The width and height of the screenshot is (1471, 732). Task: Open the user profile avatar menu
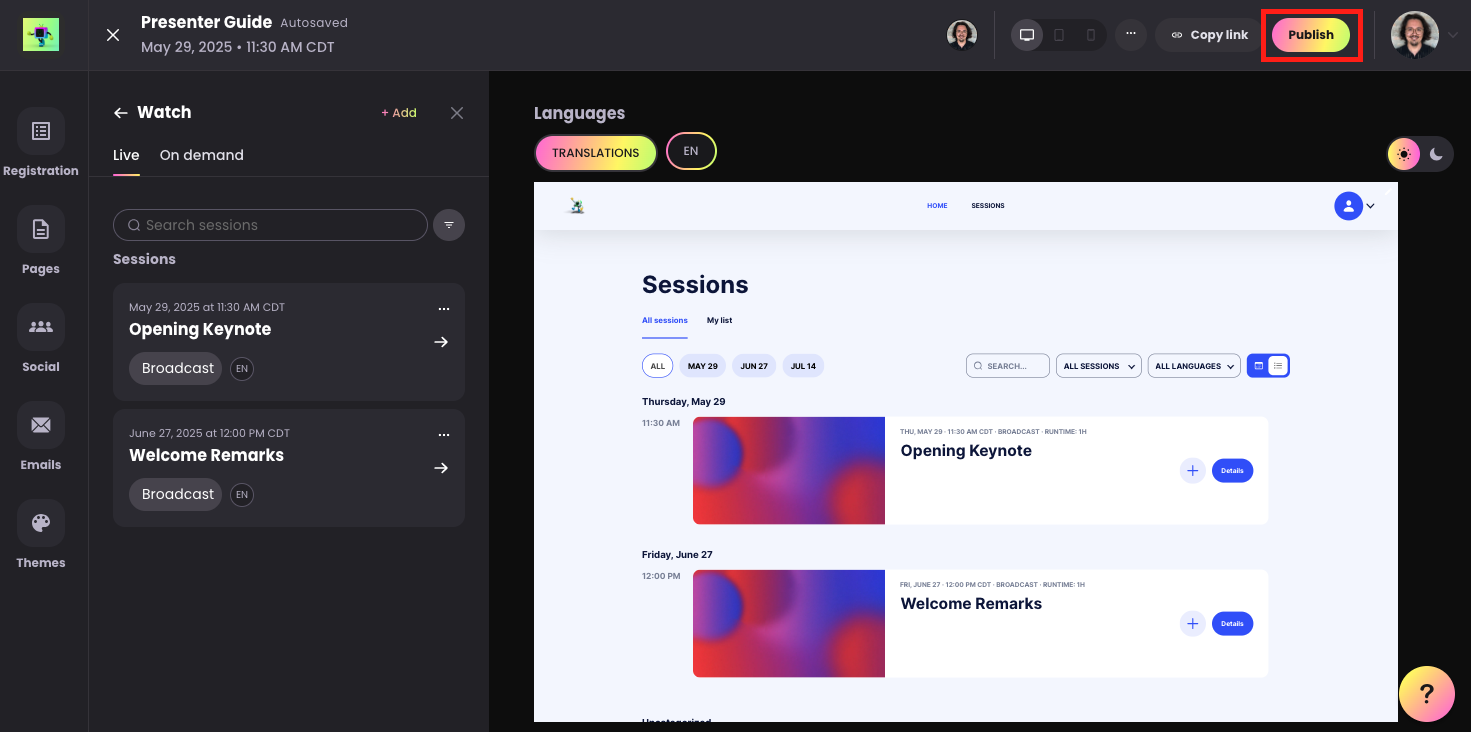point(1415,35)
